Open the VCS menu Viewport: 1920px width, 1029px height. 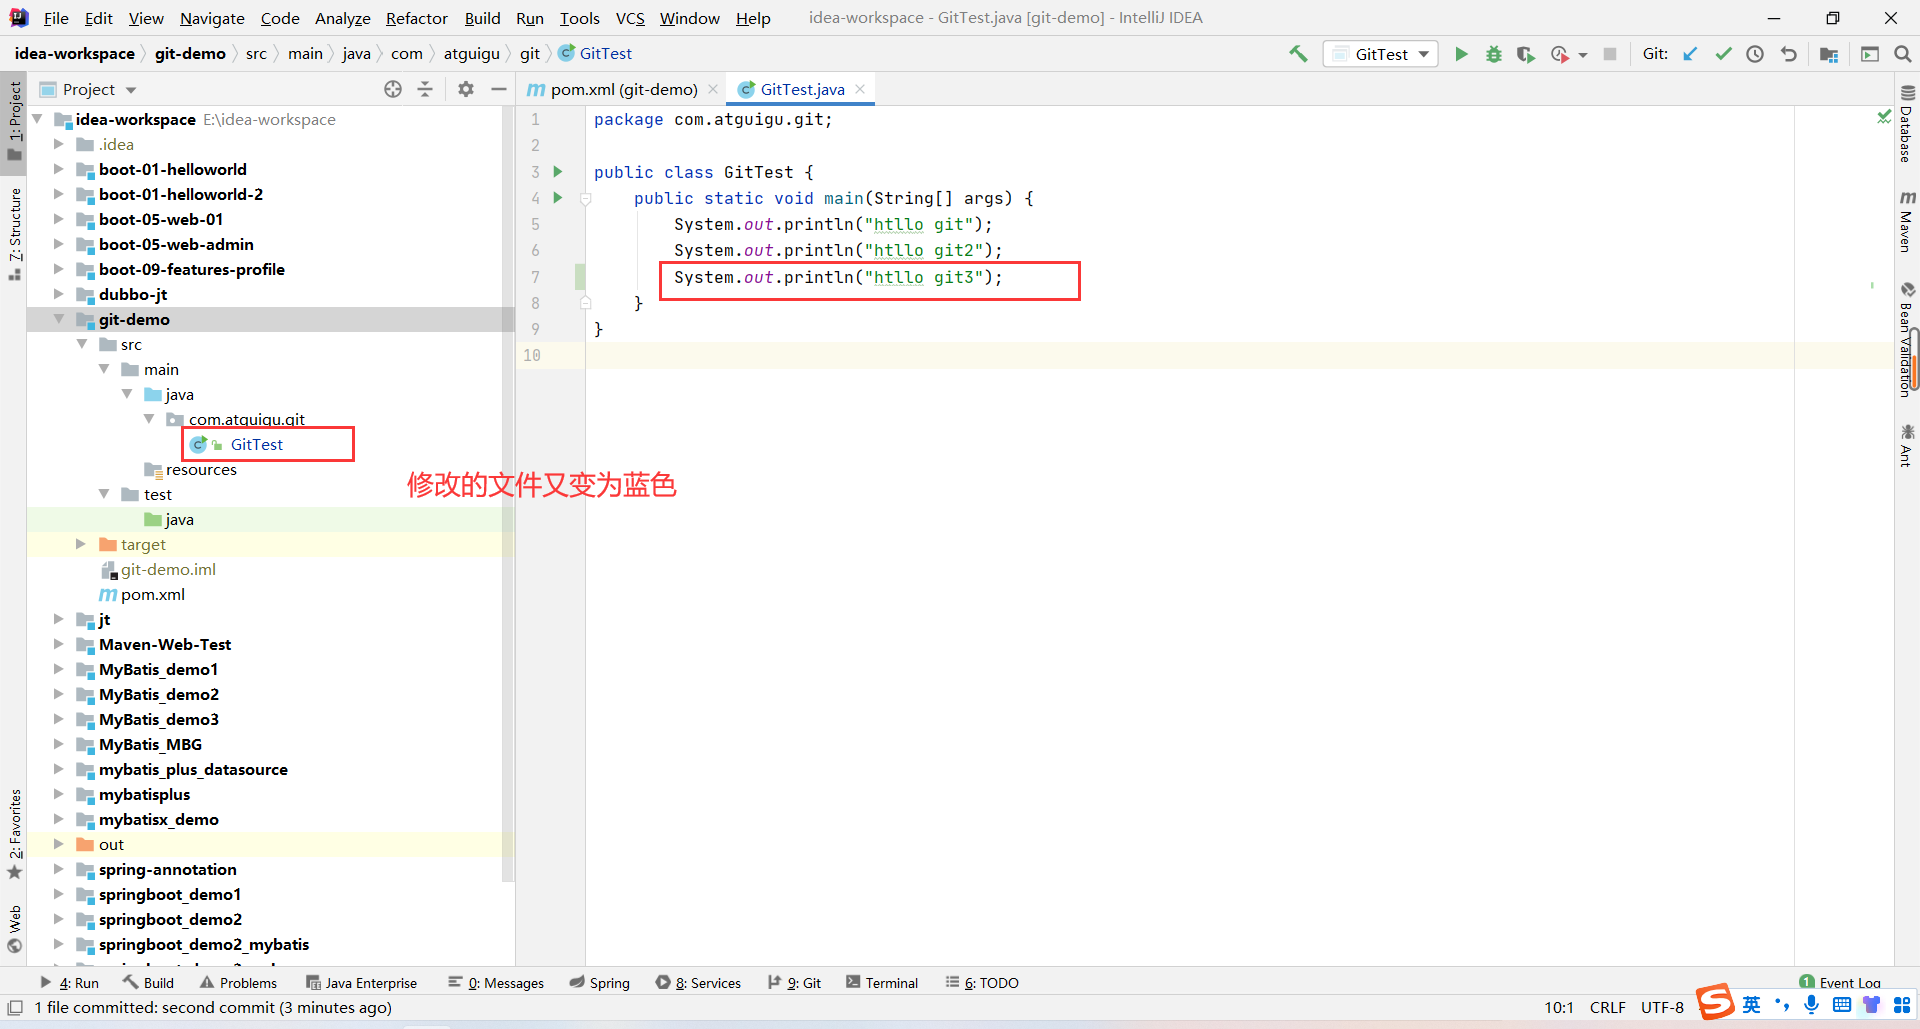[x=630, y=18]
